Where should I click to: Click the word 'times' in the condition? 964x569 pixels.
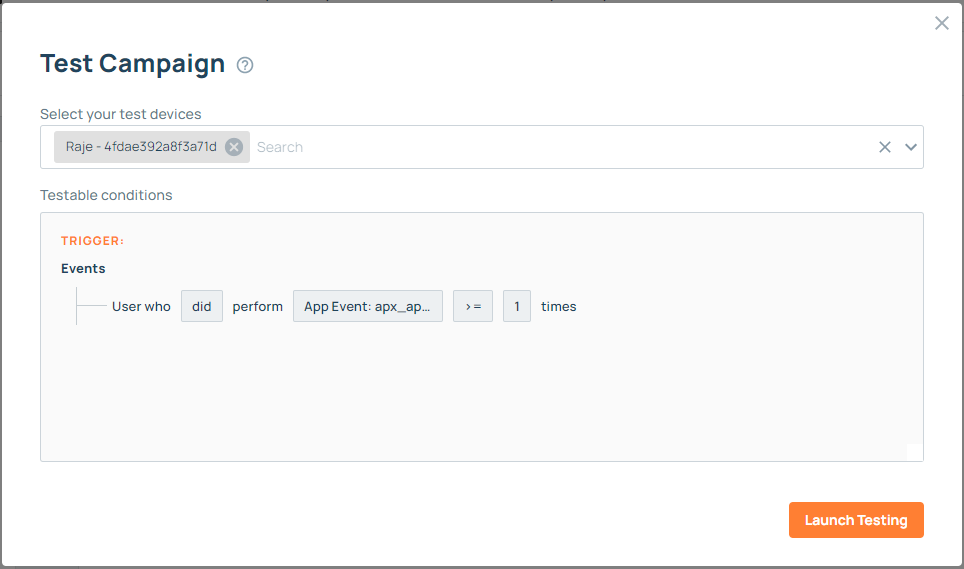pyautogui.click(x=559, y=306)
